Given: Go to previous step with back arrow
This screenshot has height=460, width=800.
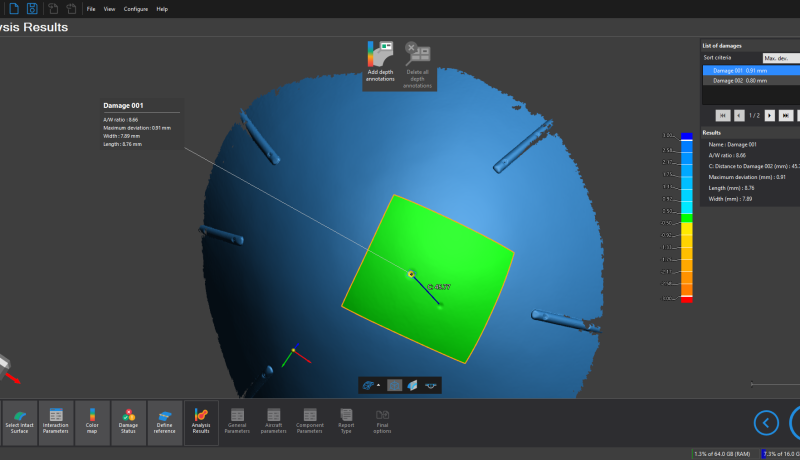Looking at the screenshot, I should pyautogui.click(x=766, y=422).
